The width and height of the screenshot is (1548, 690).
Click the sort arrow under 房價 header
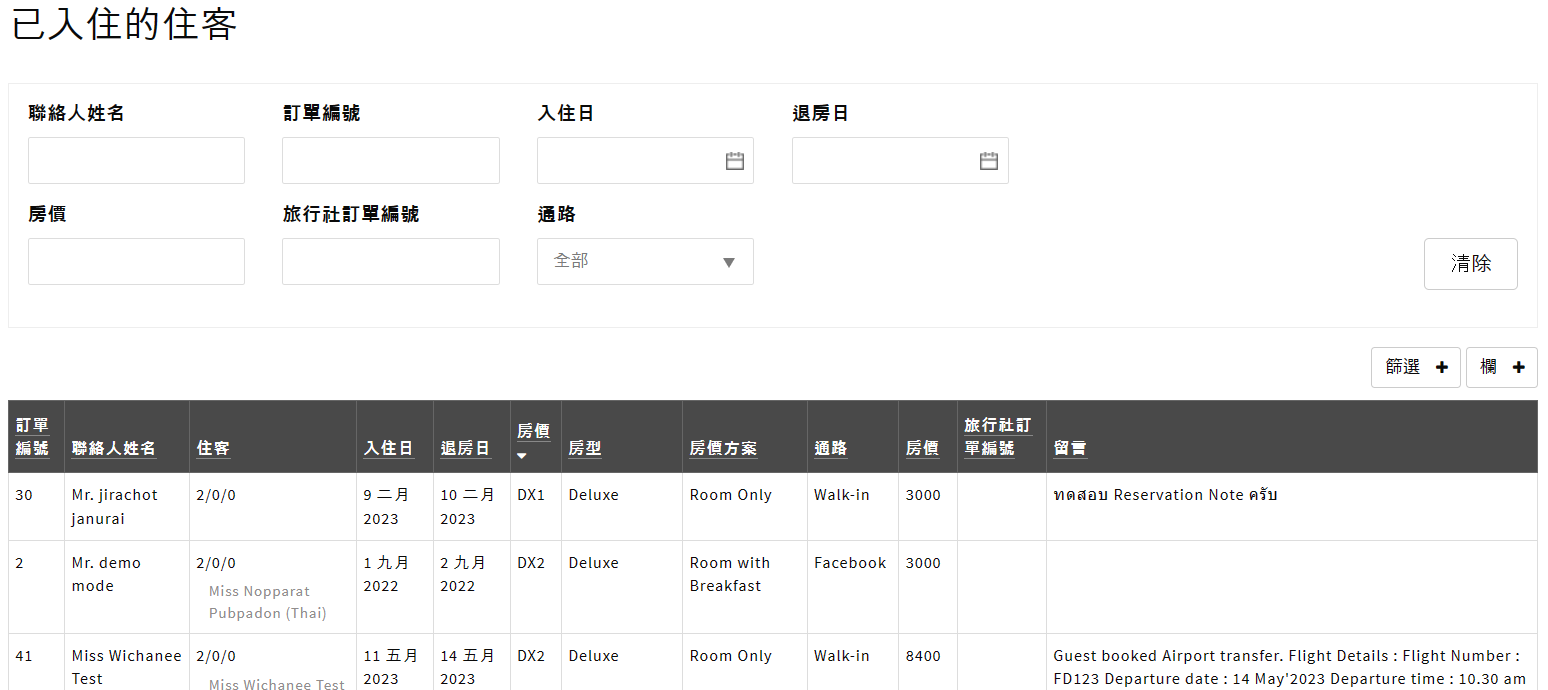click(x=522, y=456)
